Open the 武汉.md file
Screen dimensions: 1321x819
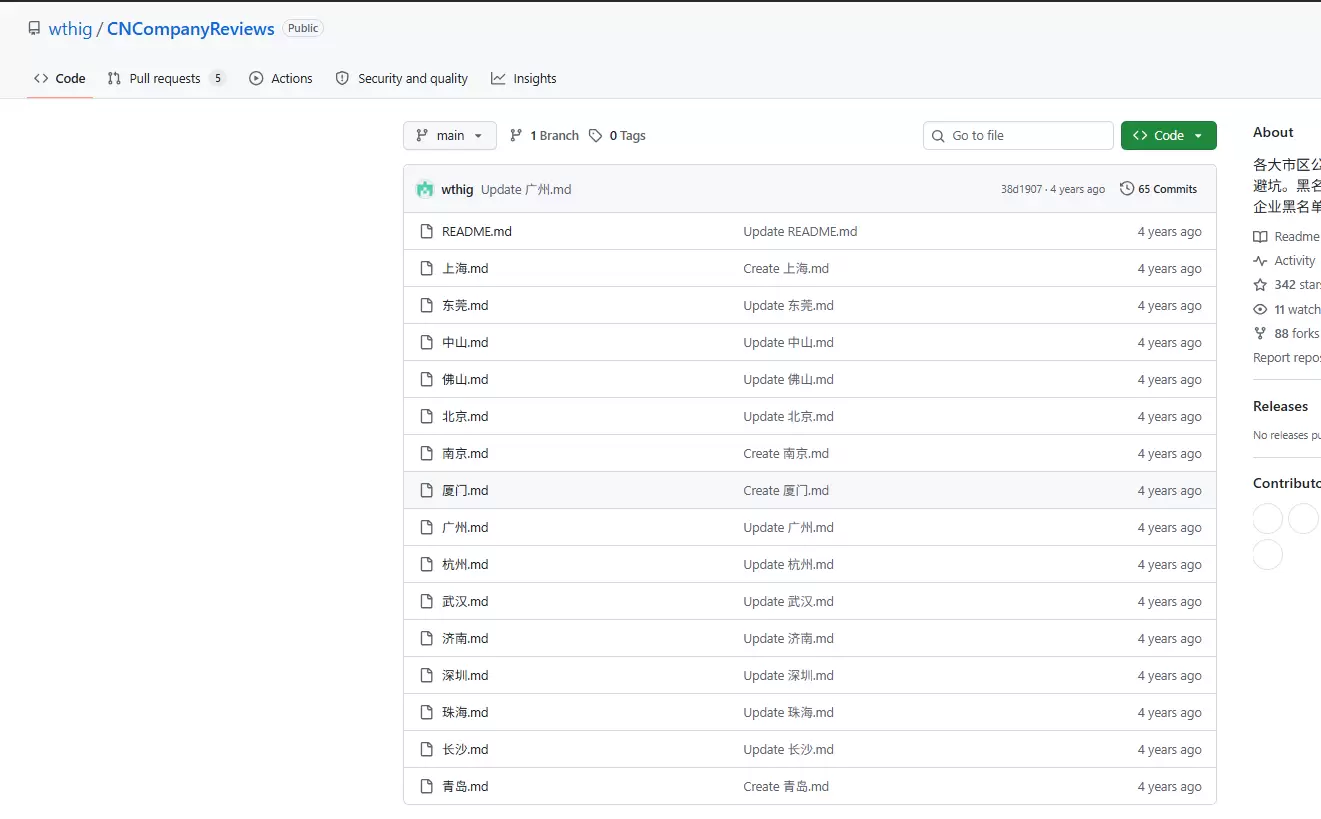click(465, 602)
